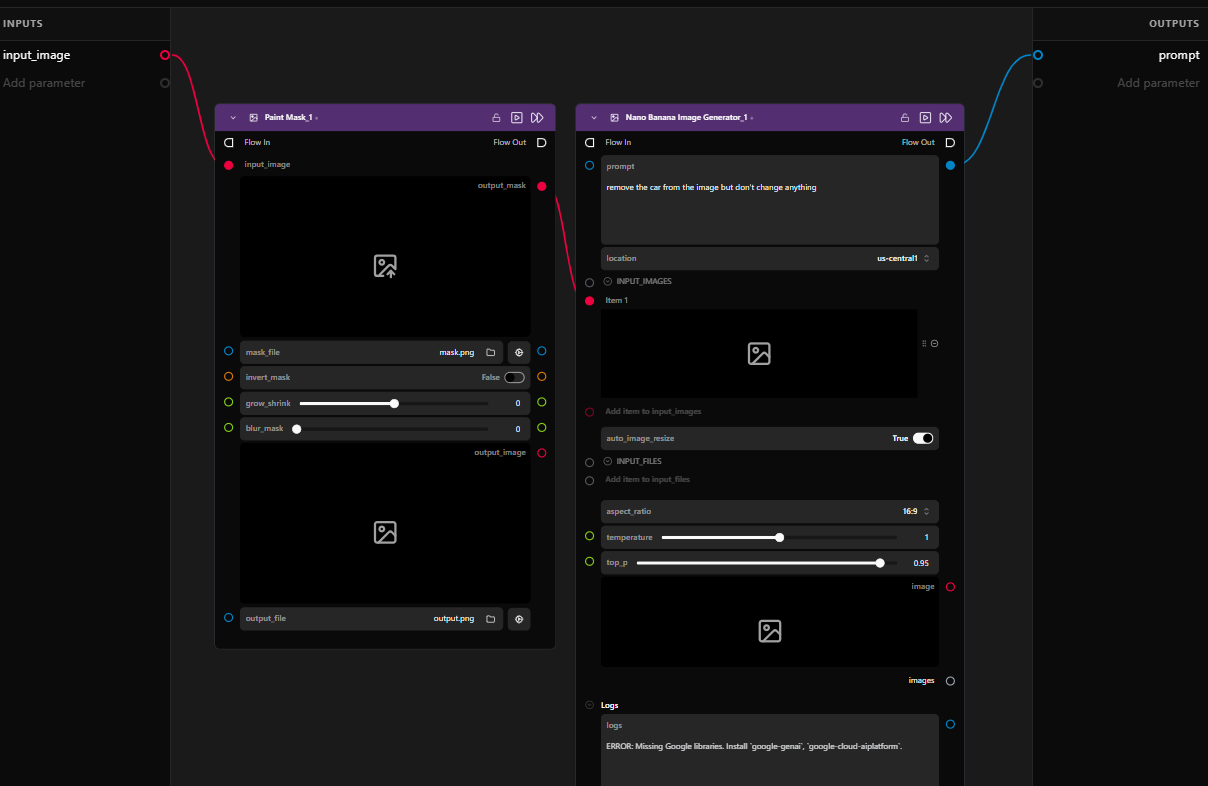Click Flow In port of Paint Mask_1

229,142
